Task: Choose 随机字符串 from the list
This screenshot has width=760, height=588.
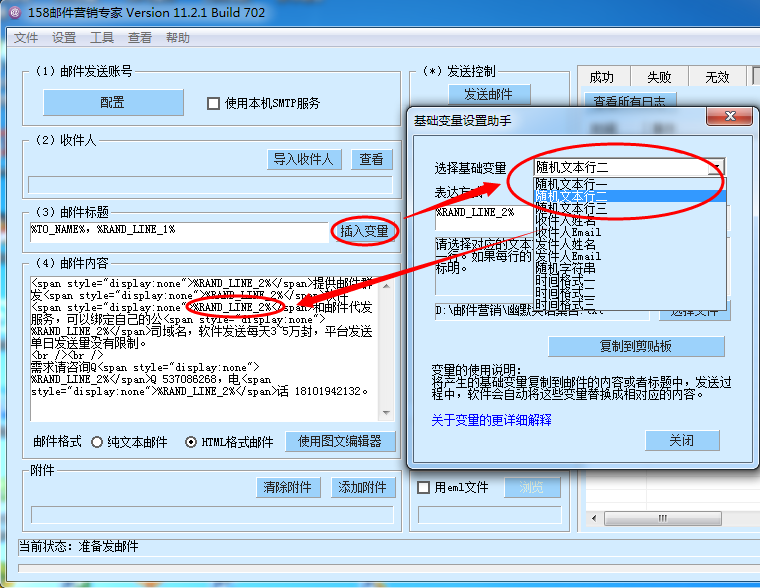Action: pyautogui.click(x=630, y=269)
